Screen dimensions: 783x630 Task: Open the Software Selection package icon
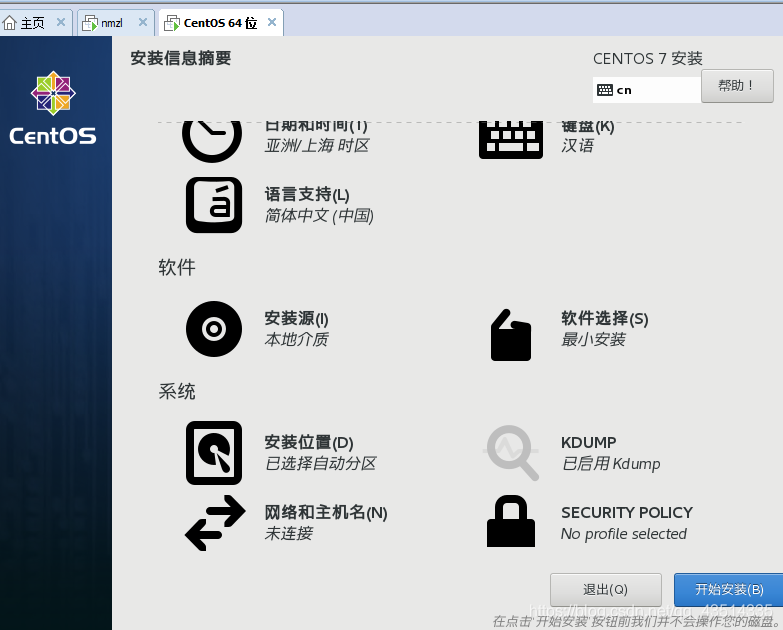tap(511, 334)
